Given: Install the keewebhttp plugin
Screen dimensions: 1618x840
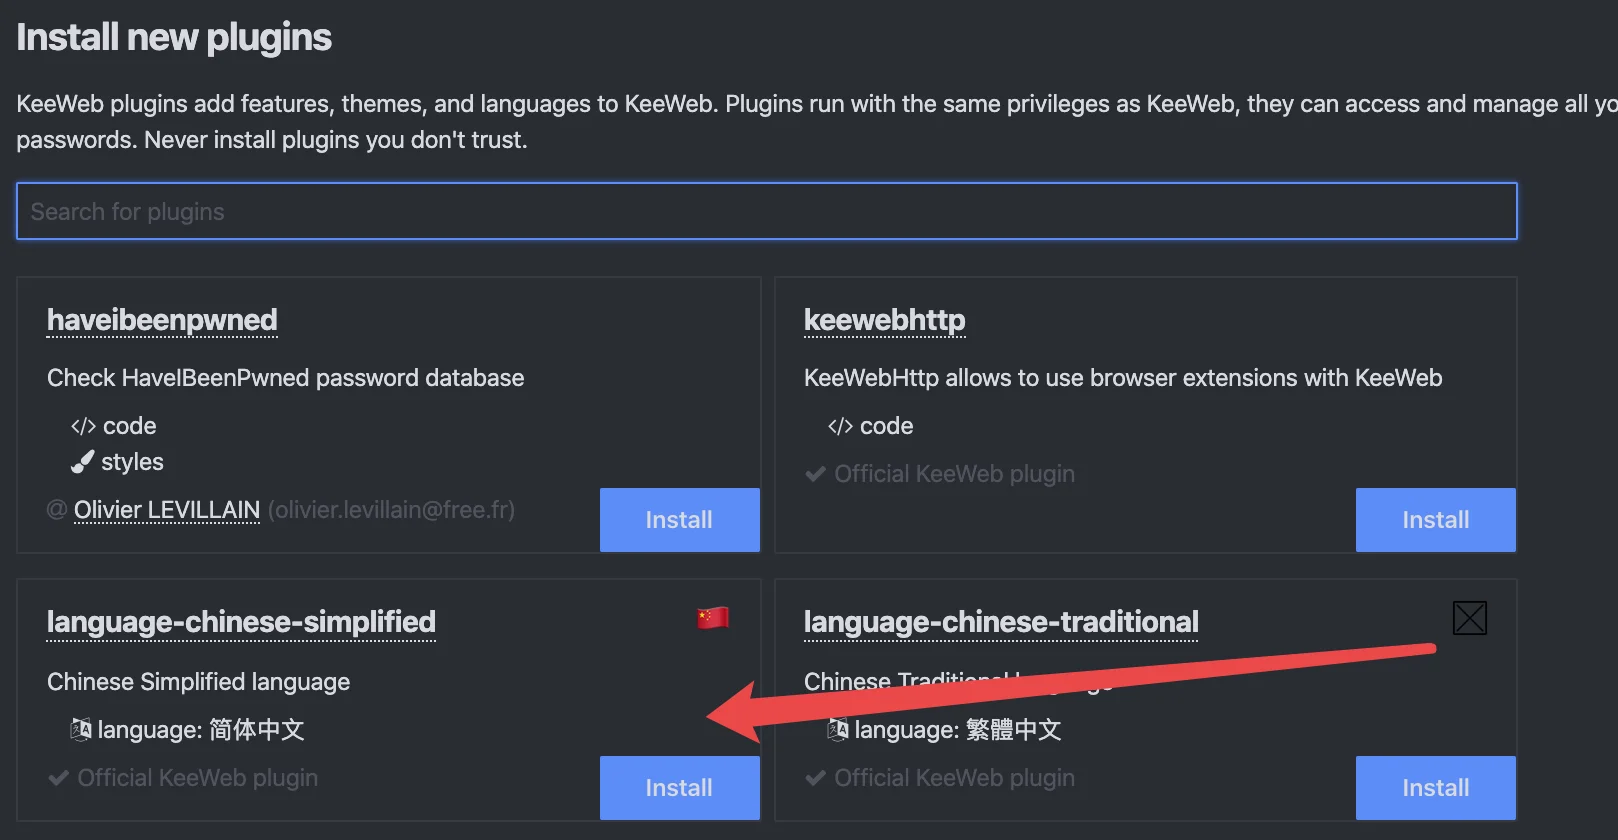Looking at the screenshot, I should (1436, 520).
